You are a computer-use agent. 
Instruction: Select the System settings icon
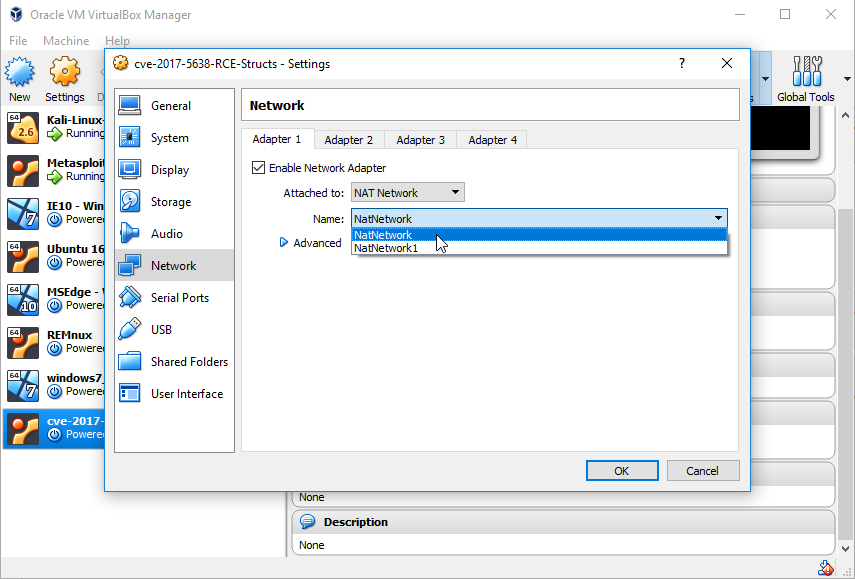click(x=130, y=137)
